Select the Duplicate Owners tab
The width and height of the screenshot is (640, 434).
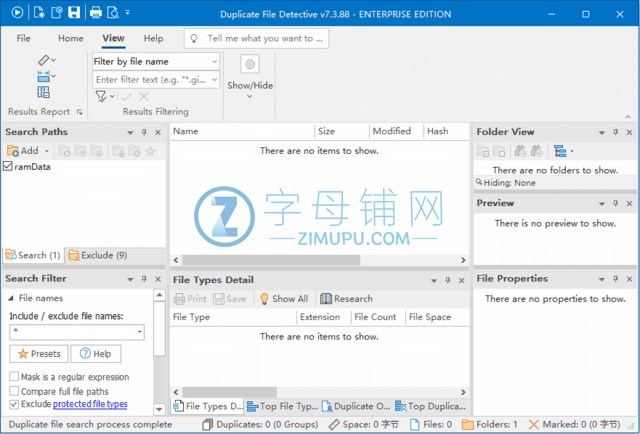(x=356, y=406)
